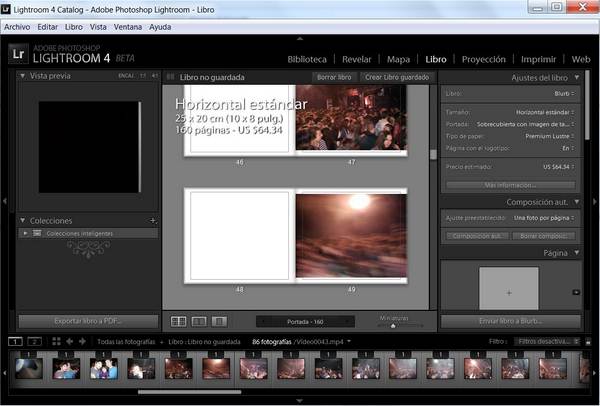Open the Archivo menu

point(17,27)
